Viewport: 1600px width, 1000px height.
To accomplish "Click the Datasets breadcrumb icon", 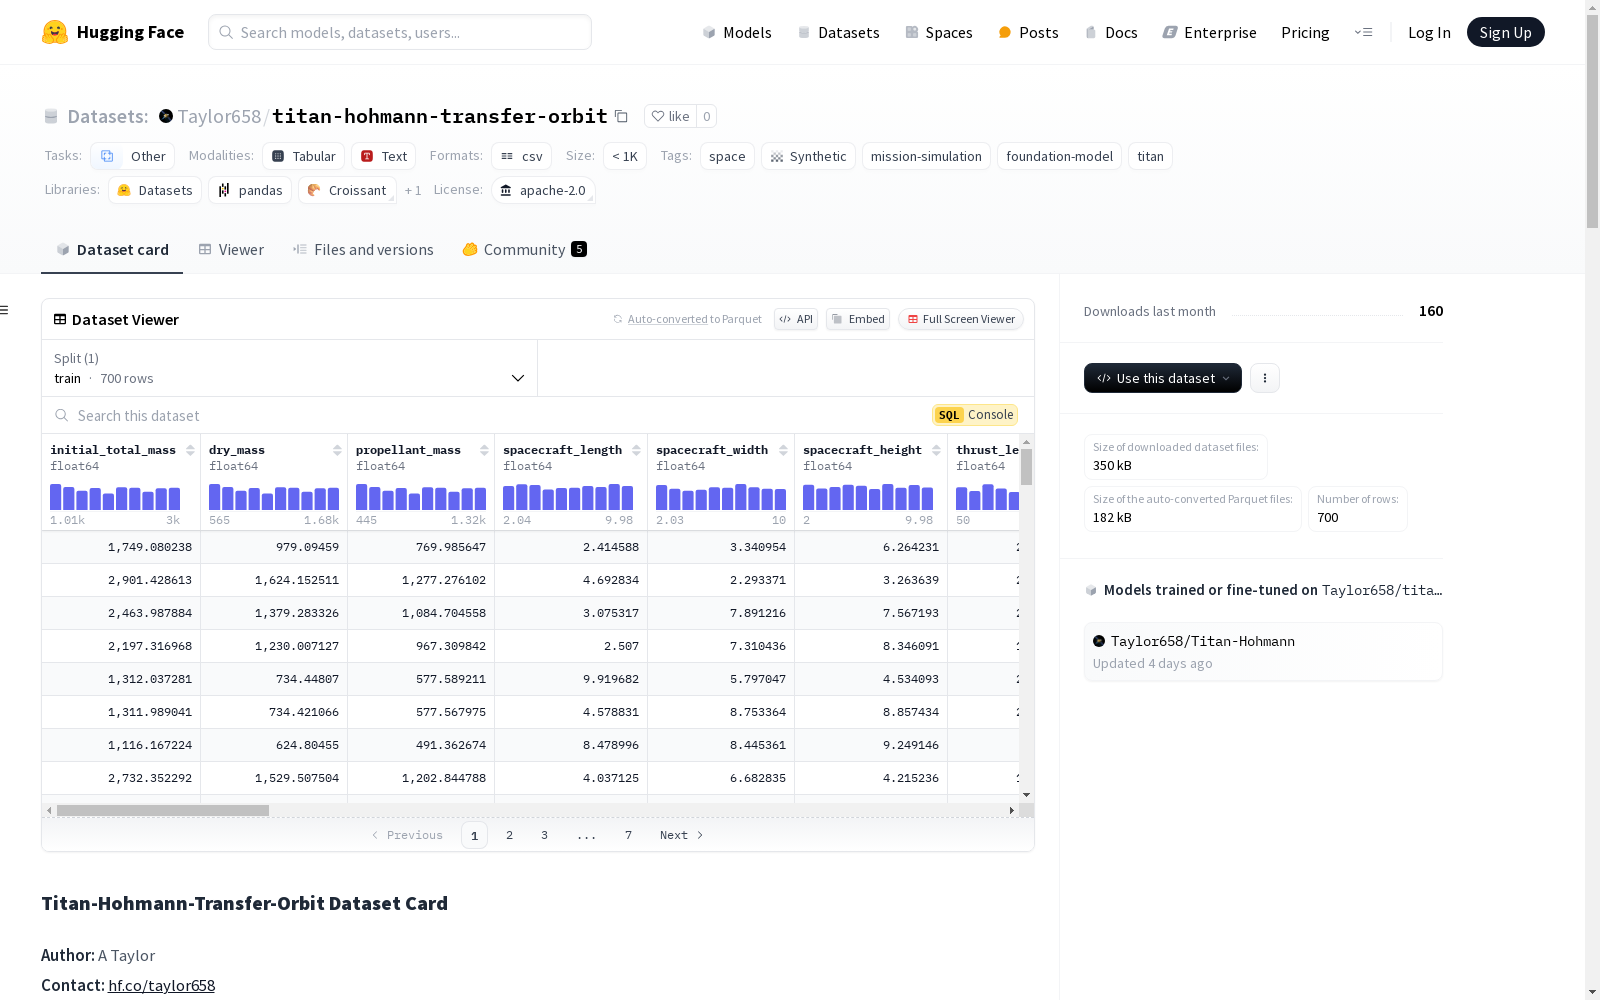I will (x=51, y=116).
